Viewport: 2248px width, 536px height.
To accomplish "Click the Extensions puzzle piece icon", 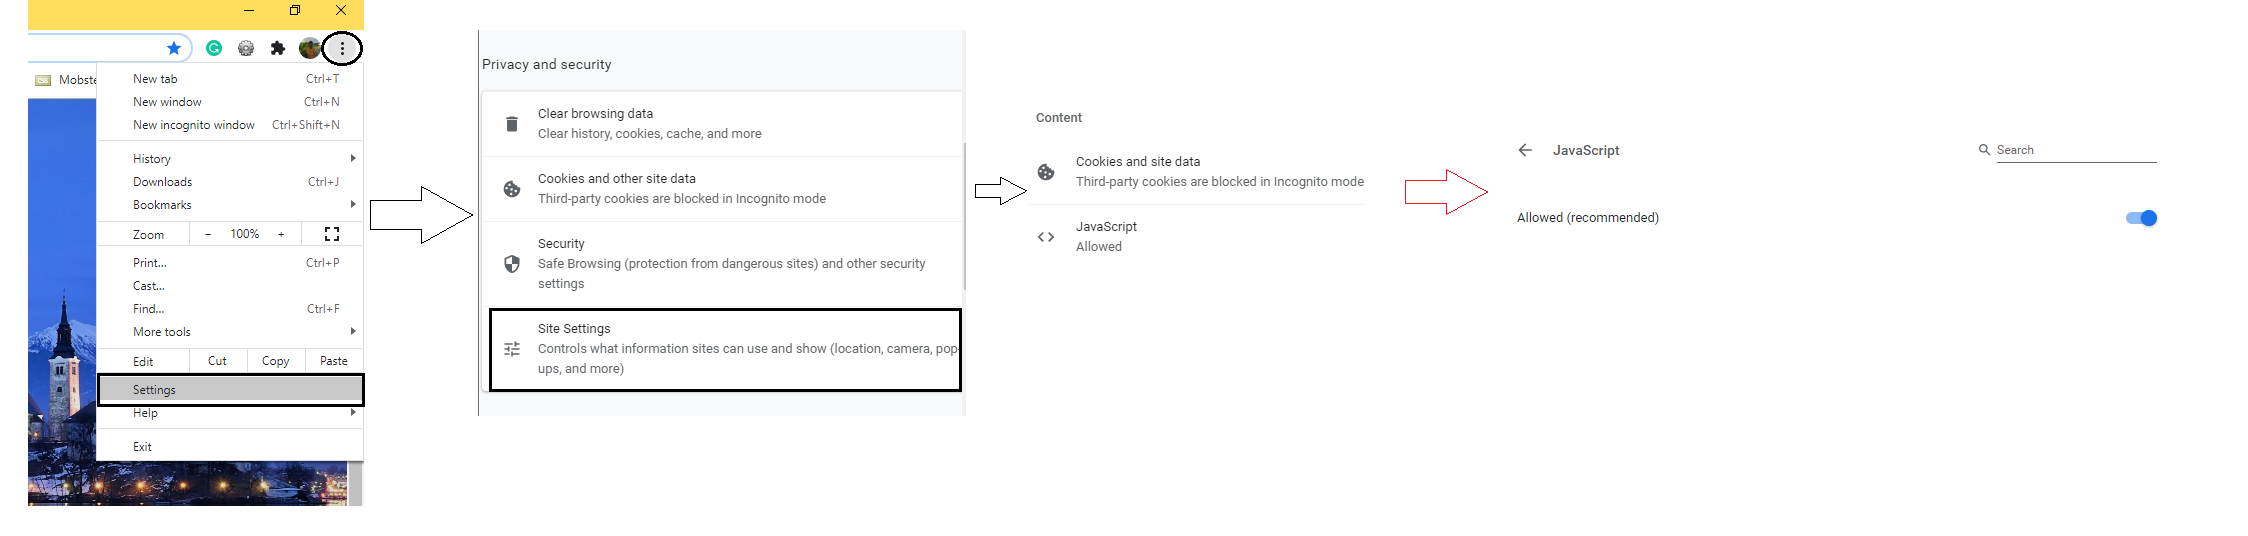I will click(278, 48).
